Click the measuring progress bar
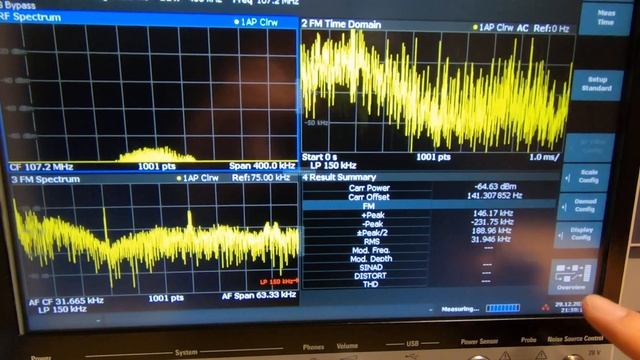Screen dimensions: 640x360 click(x=503, y=308)
